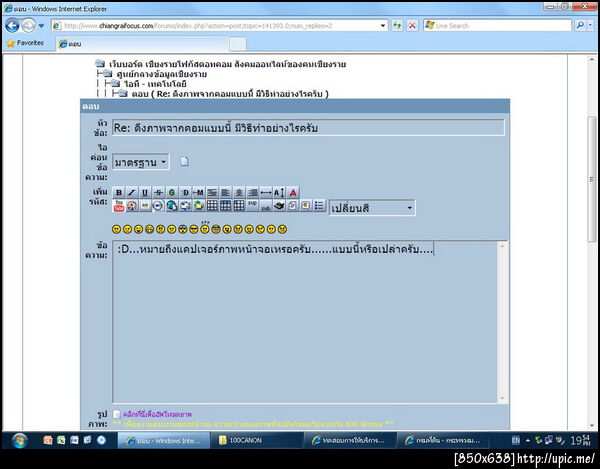Click the EN language indicator in taskbar
This screenshot has height=469, width=600.
[516, 441]
